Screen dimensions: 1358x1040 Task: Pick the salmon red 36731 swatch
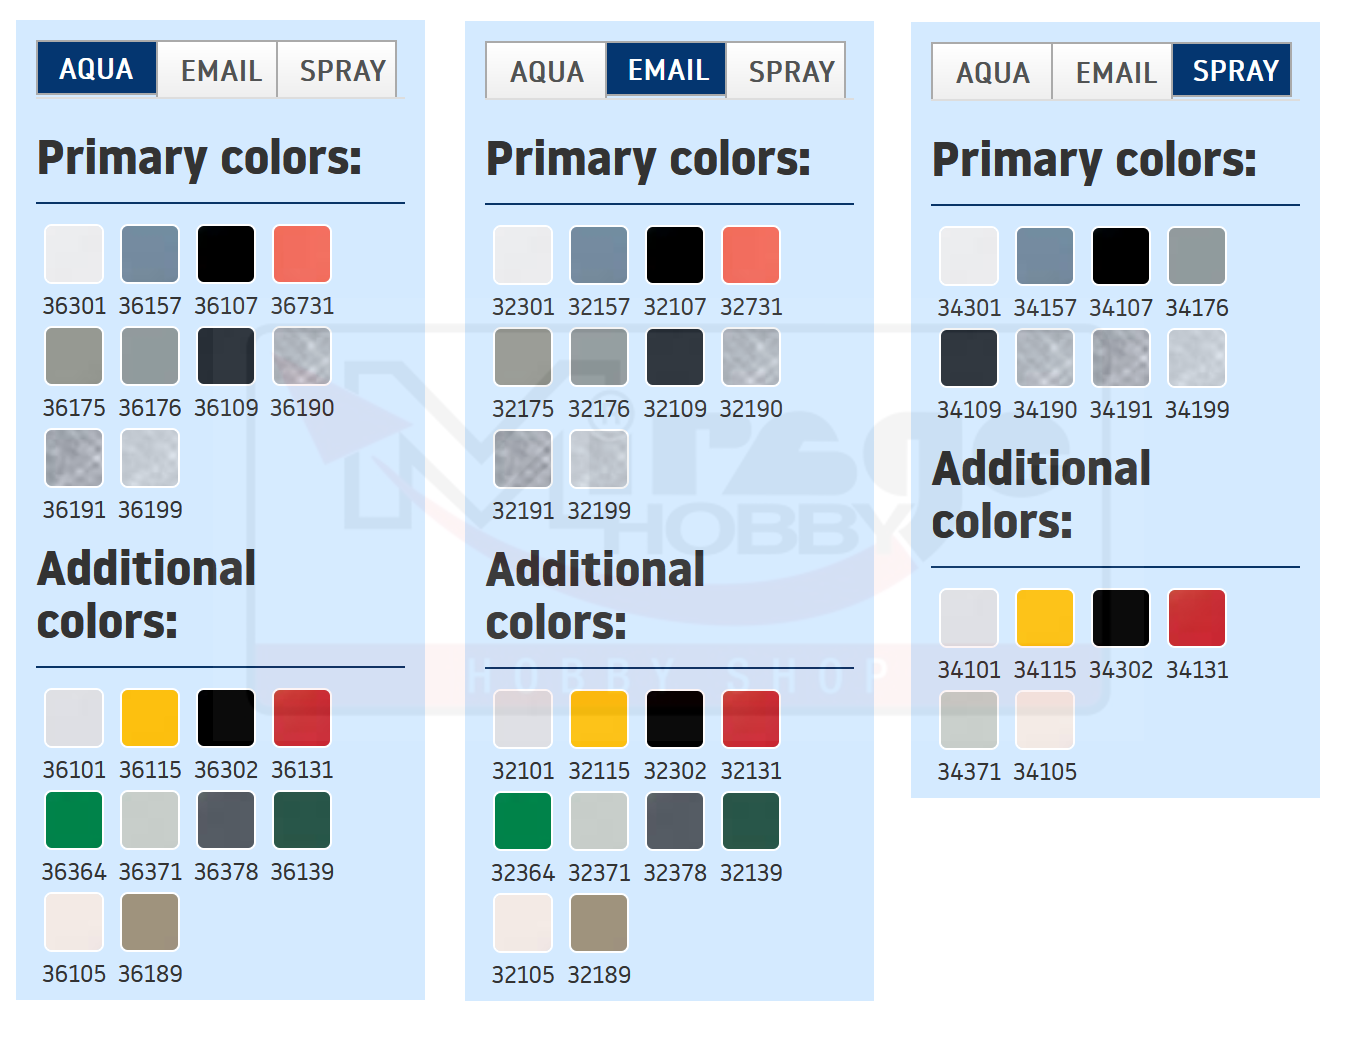302,254
